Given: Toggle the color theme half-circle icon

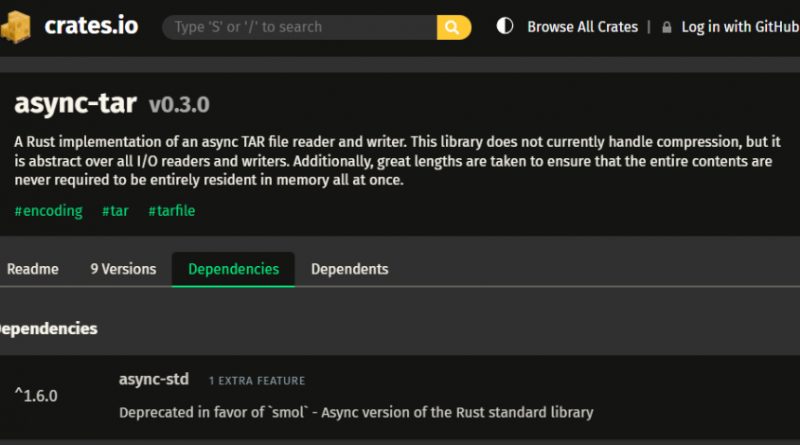Looking at the screenshot, I should [x=505, y=27].
